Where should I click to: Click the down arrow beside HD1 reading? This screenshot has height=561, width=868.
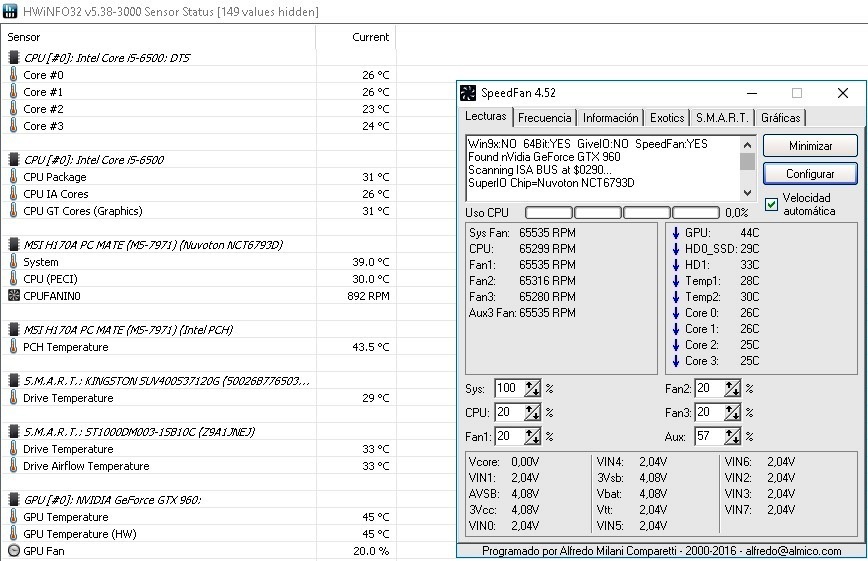click(676, 265)
